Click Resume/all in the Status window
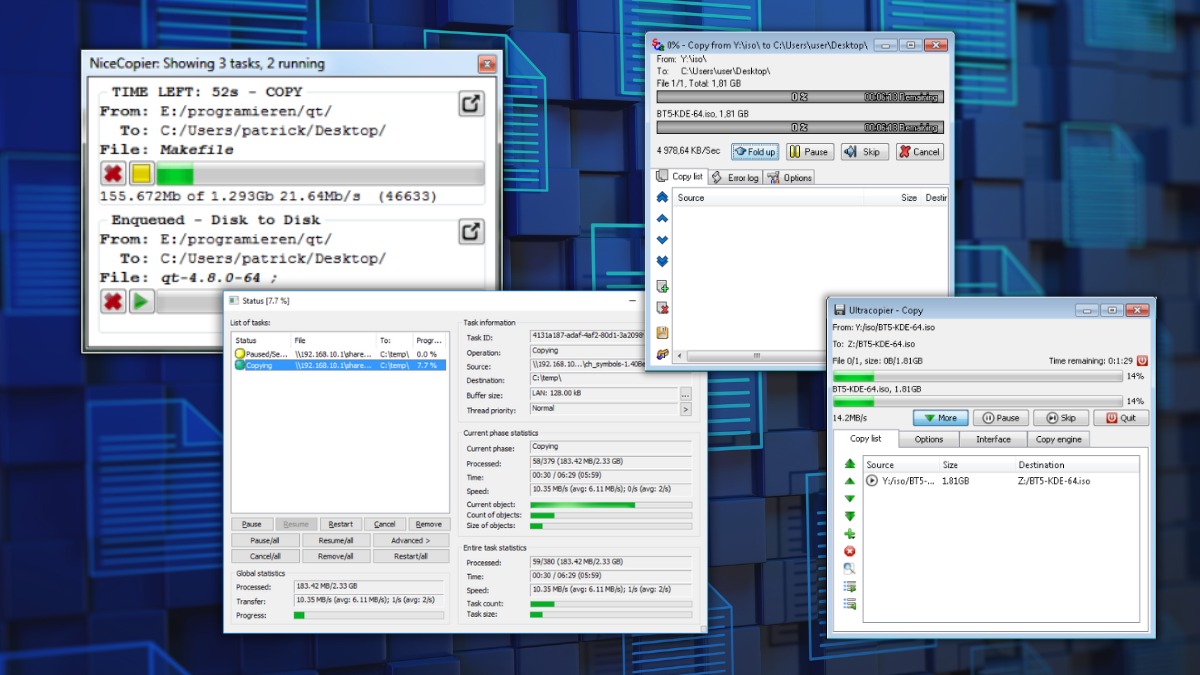Image resolution: width=1200 pixels, height=675 pixels. 336,540
